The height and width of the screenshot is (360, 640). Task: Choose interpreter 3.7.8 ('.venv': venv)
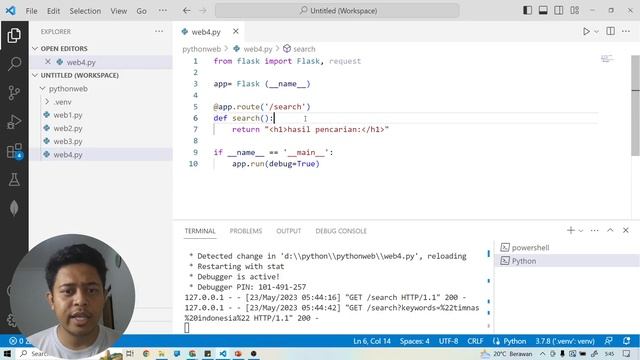pyautogui.click(x=565, y=341)
